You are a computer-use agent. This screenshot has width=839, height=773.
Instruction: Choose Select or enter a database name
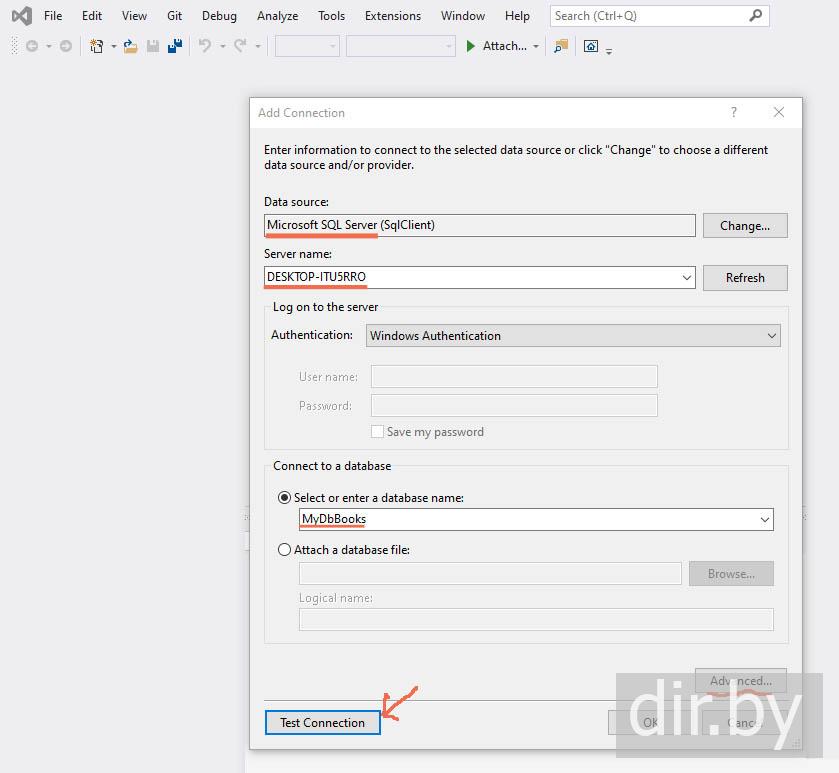tap(284, 498)
